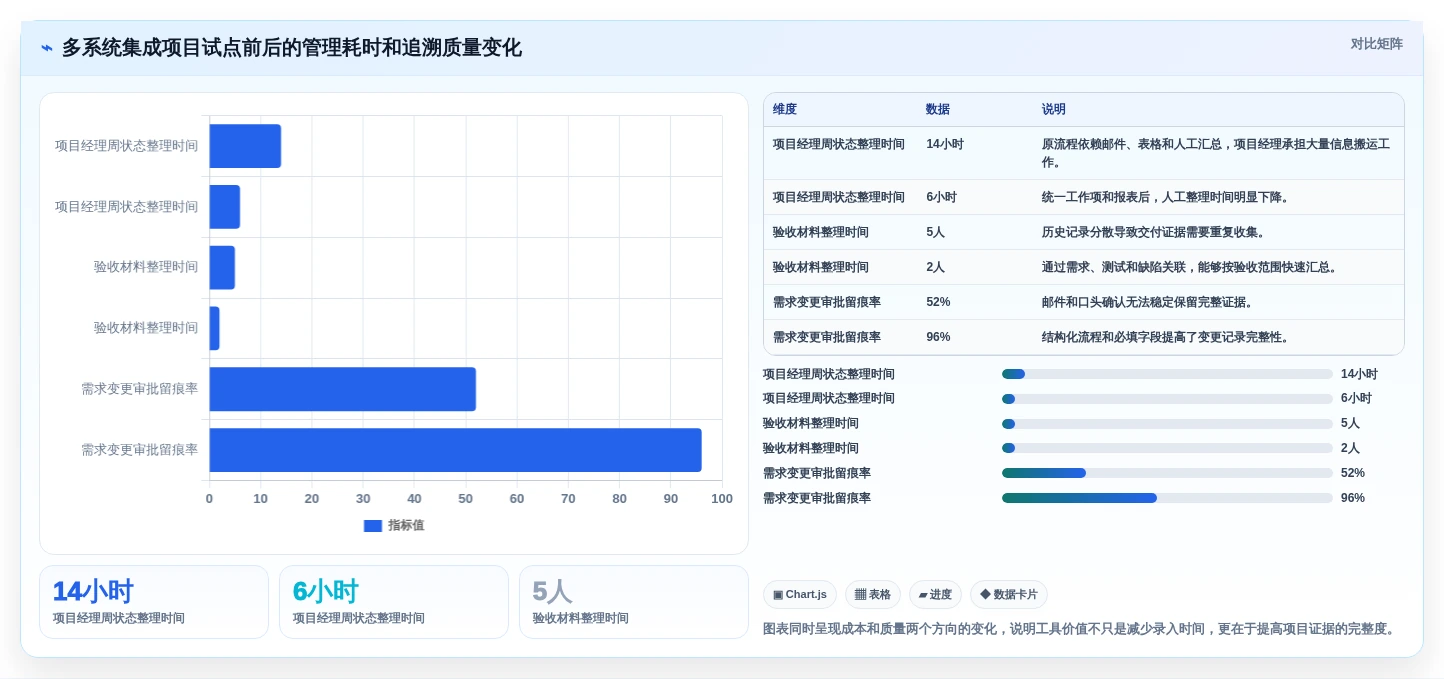Click the progress bar labeled 6小时
Image resolution: width=1444 pixels, height=679 pixels.
pos(1167,399)
